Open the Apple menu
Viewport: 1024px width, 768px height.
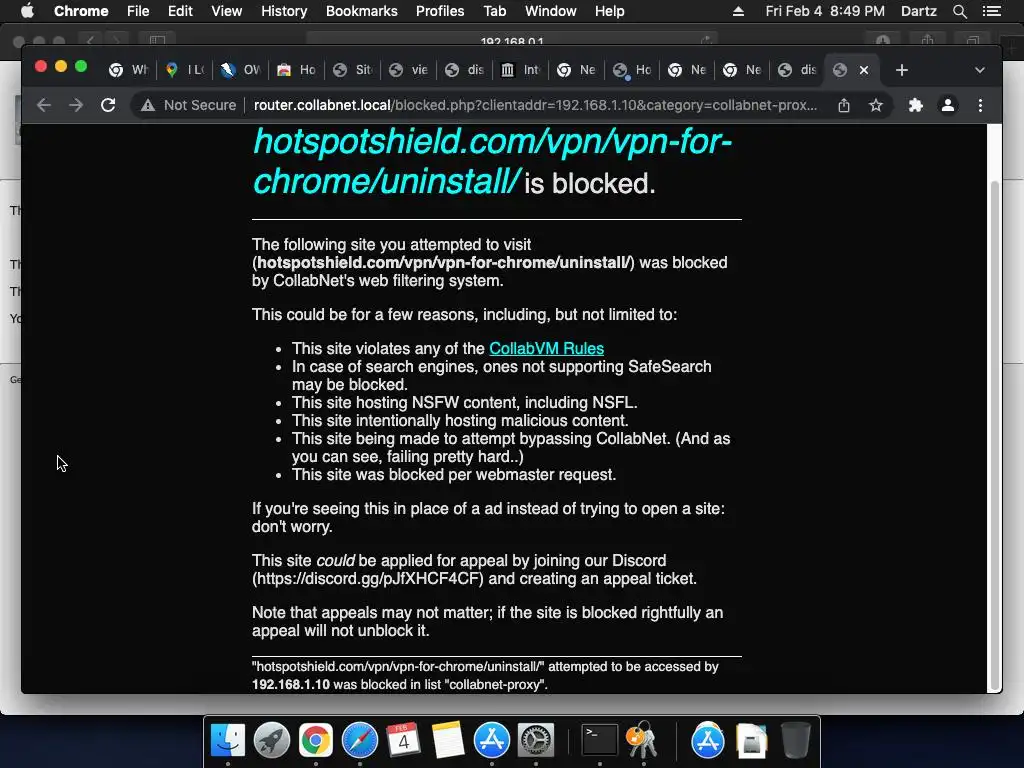coord(27,11)
